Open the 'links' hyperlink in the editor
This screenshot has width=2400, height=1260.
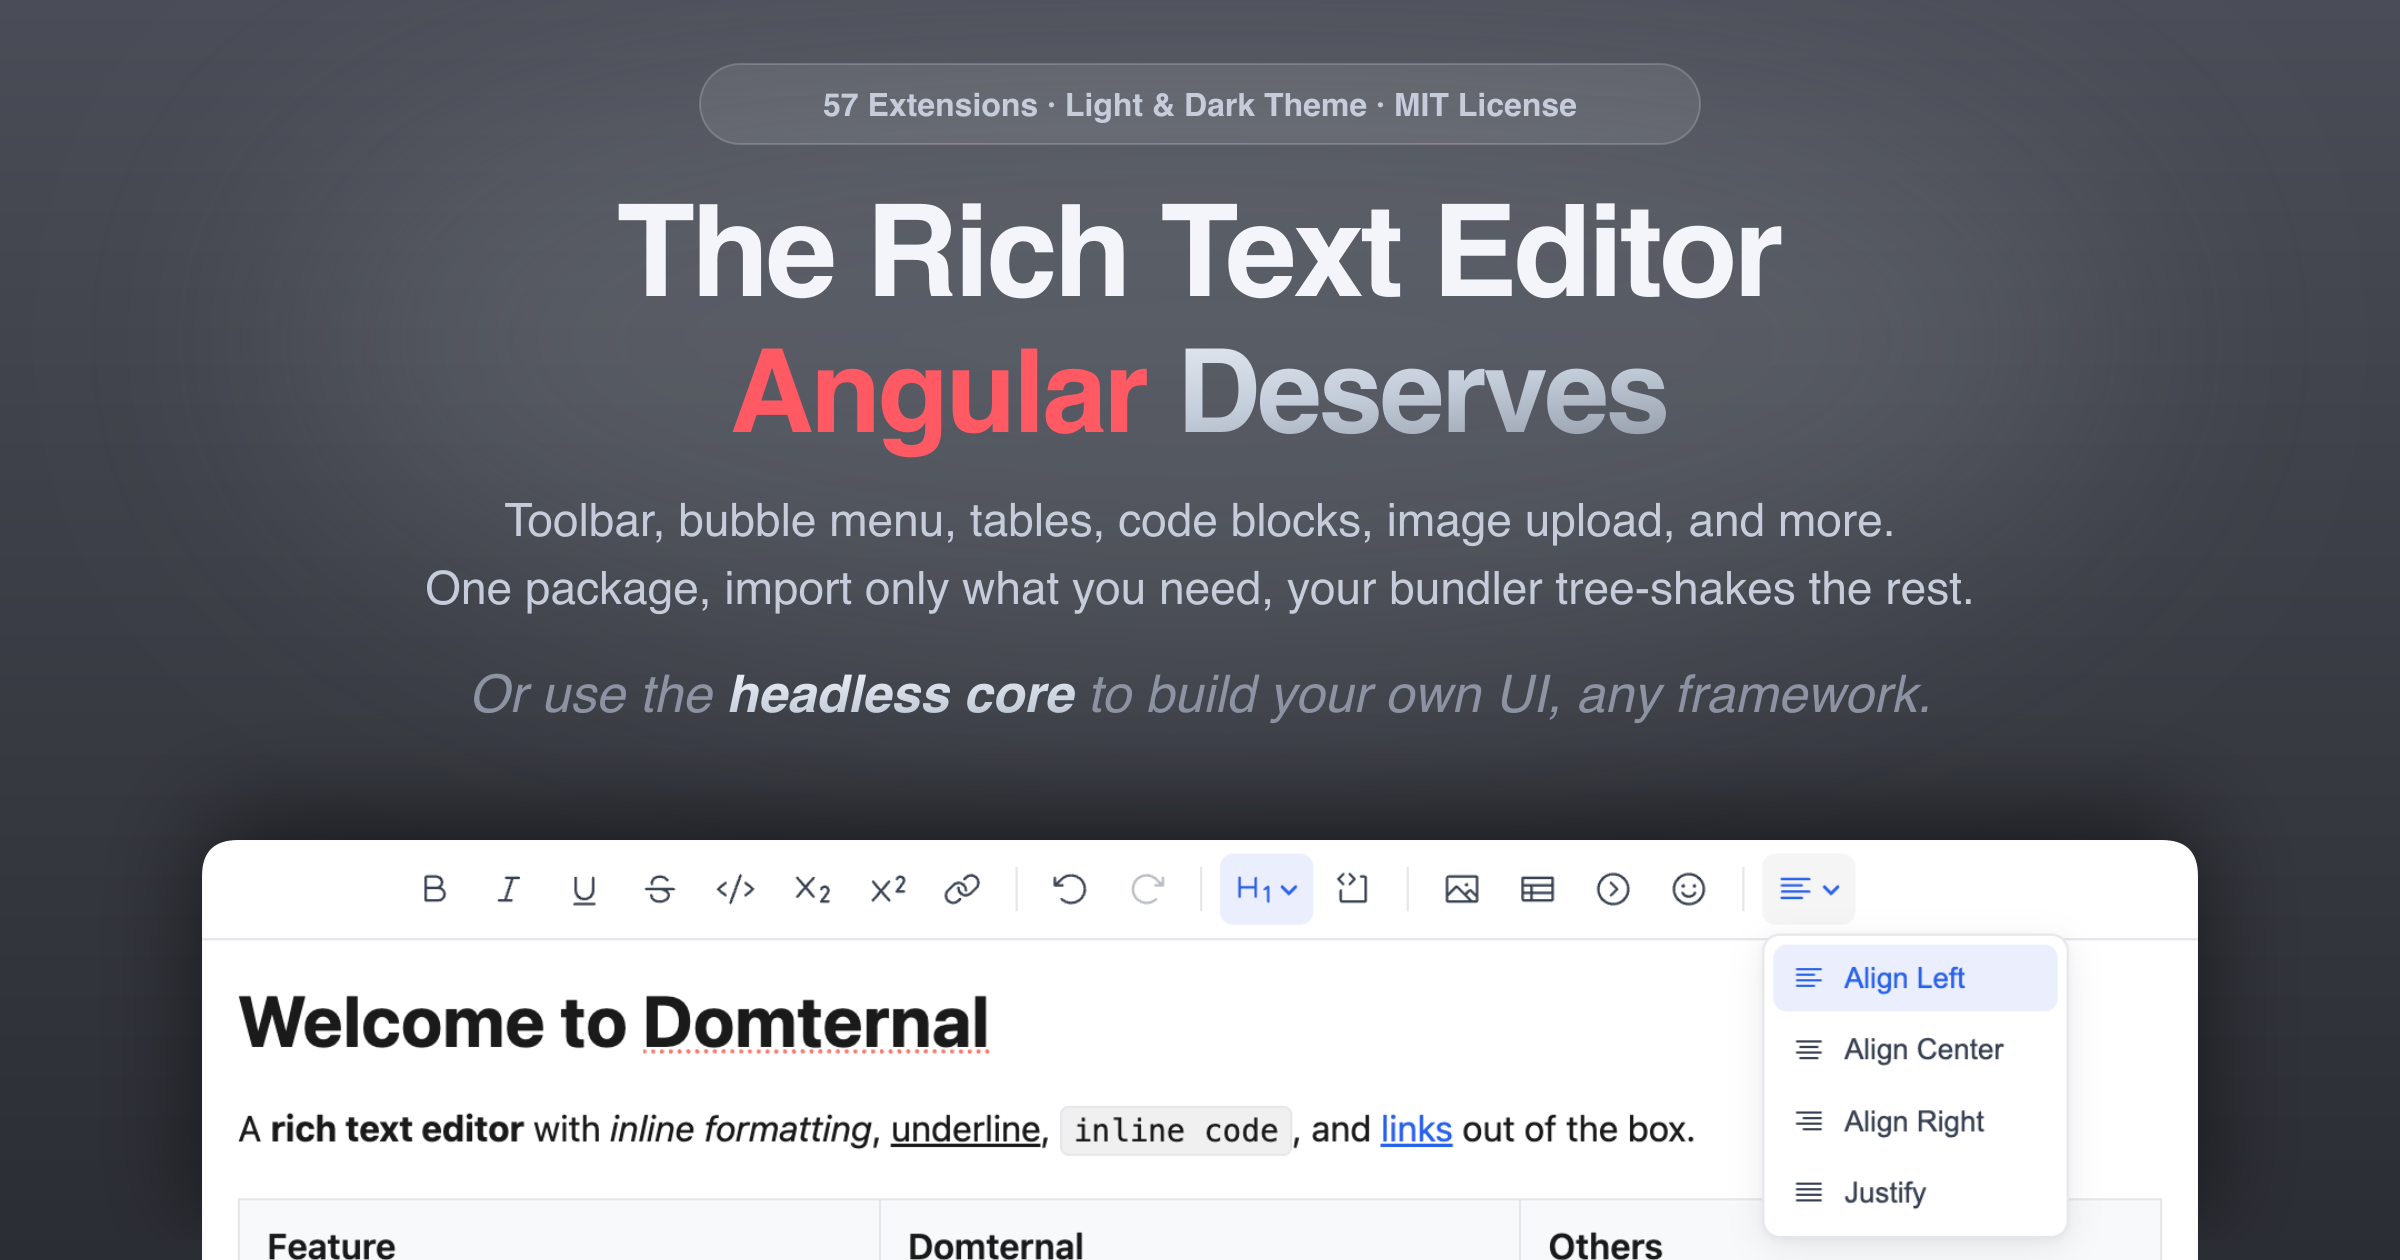click(1416, 1130)
